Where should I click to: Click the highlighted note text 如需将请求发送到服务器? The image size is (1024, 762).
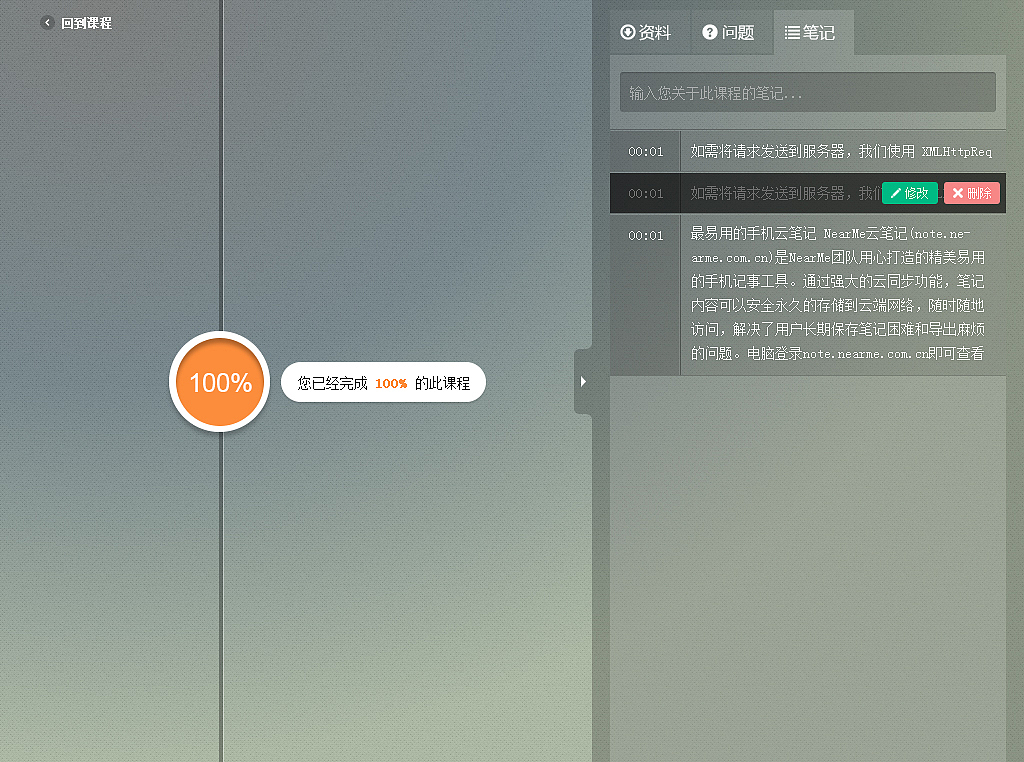pos(786,193)
